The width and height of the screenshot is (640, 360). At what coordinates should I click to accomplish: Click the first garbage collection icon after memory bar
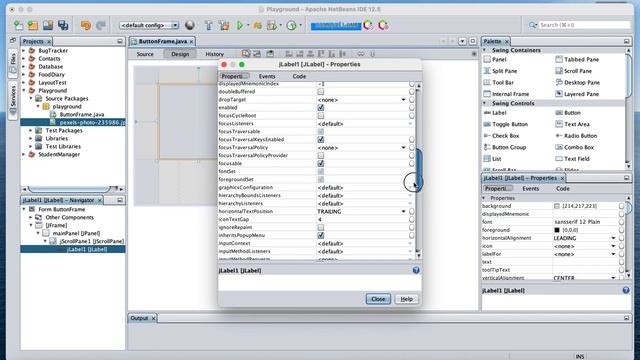[368, 25]
